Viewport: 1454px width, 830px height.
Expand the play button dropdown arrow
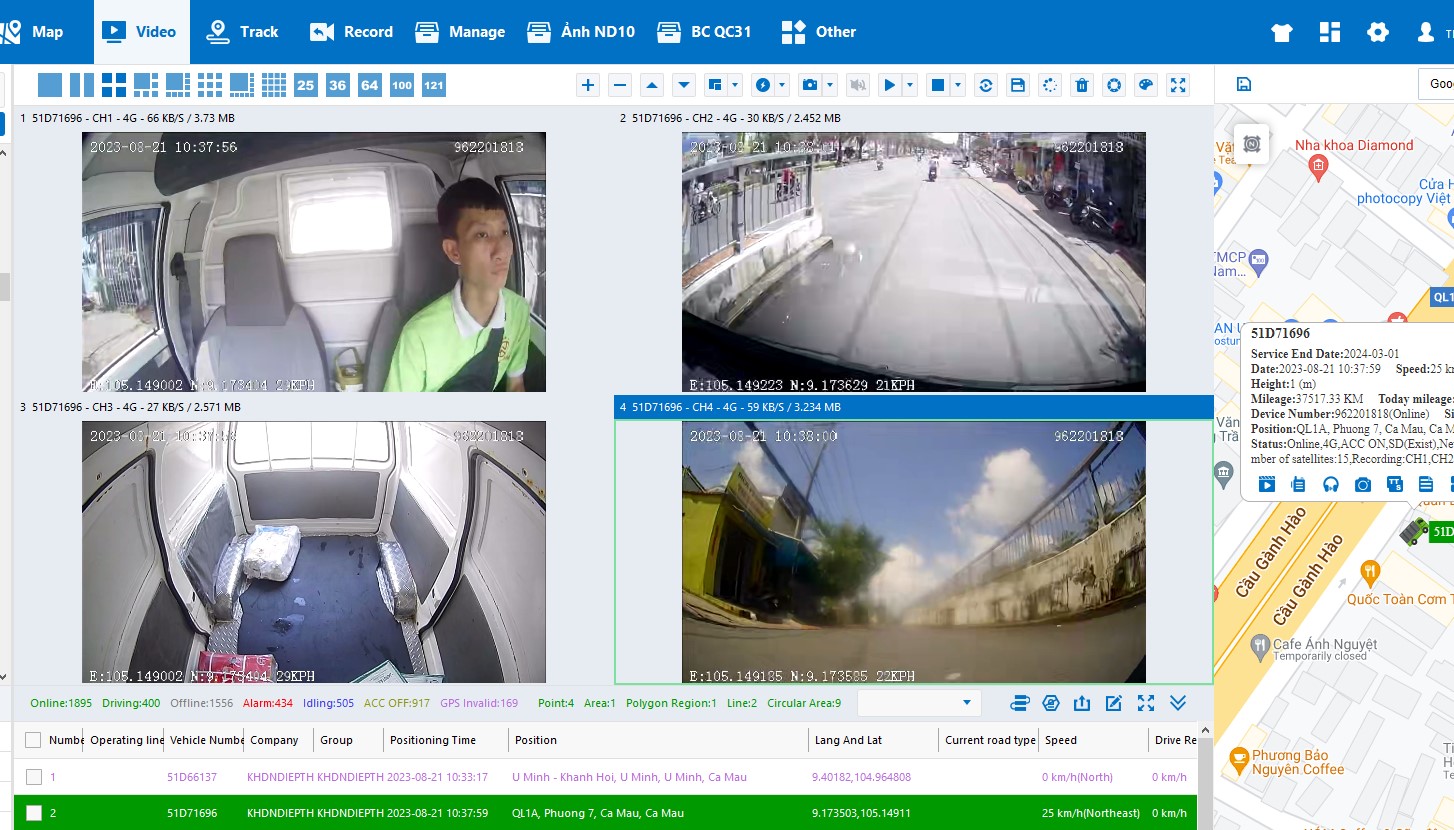tap(910, 85)
